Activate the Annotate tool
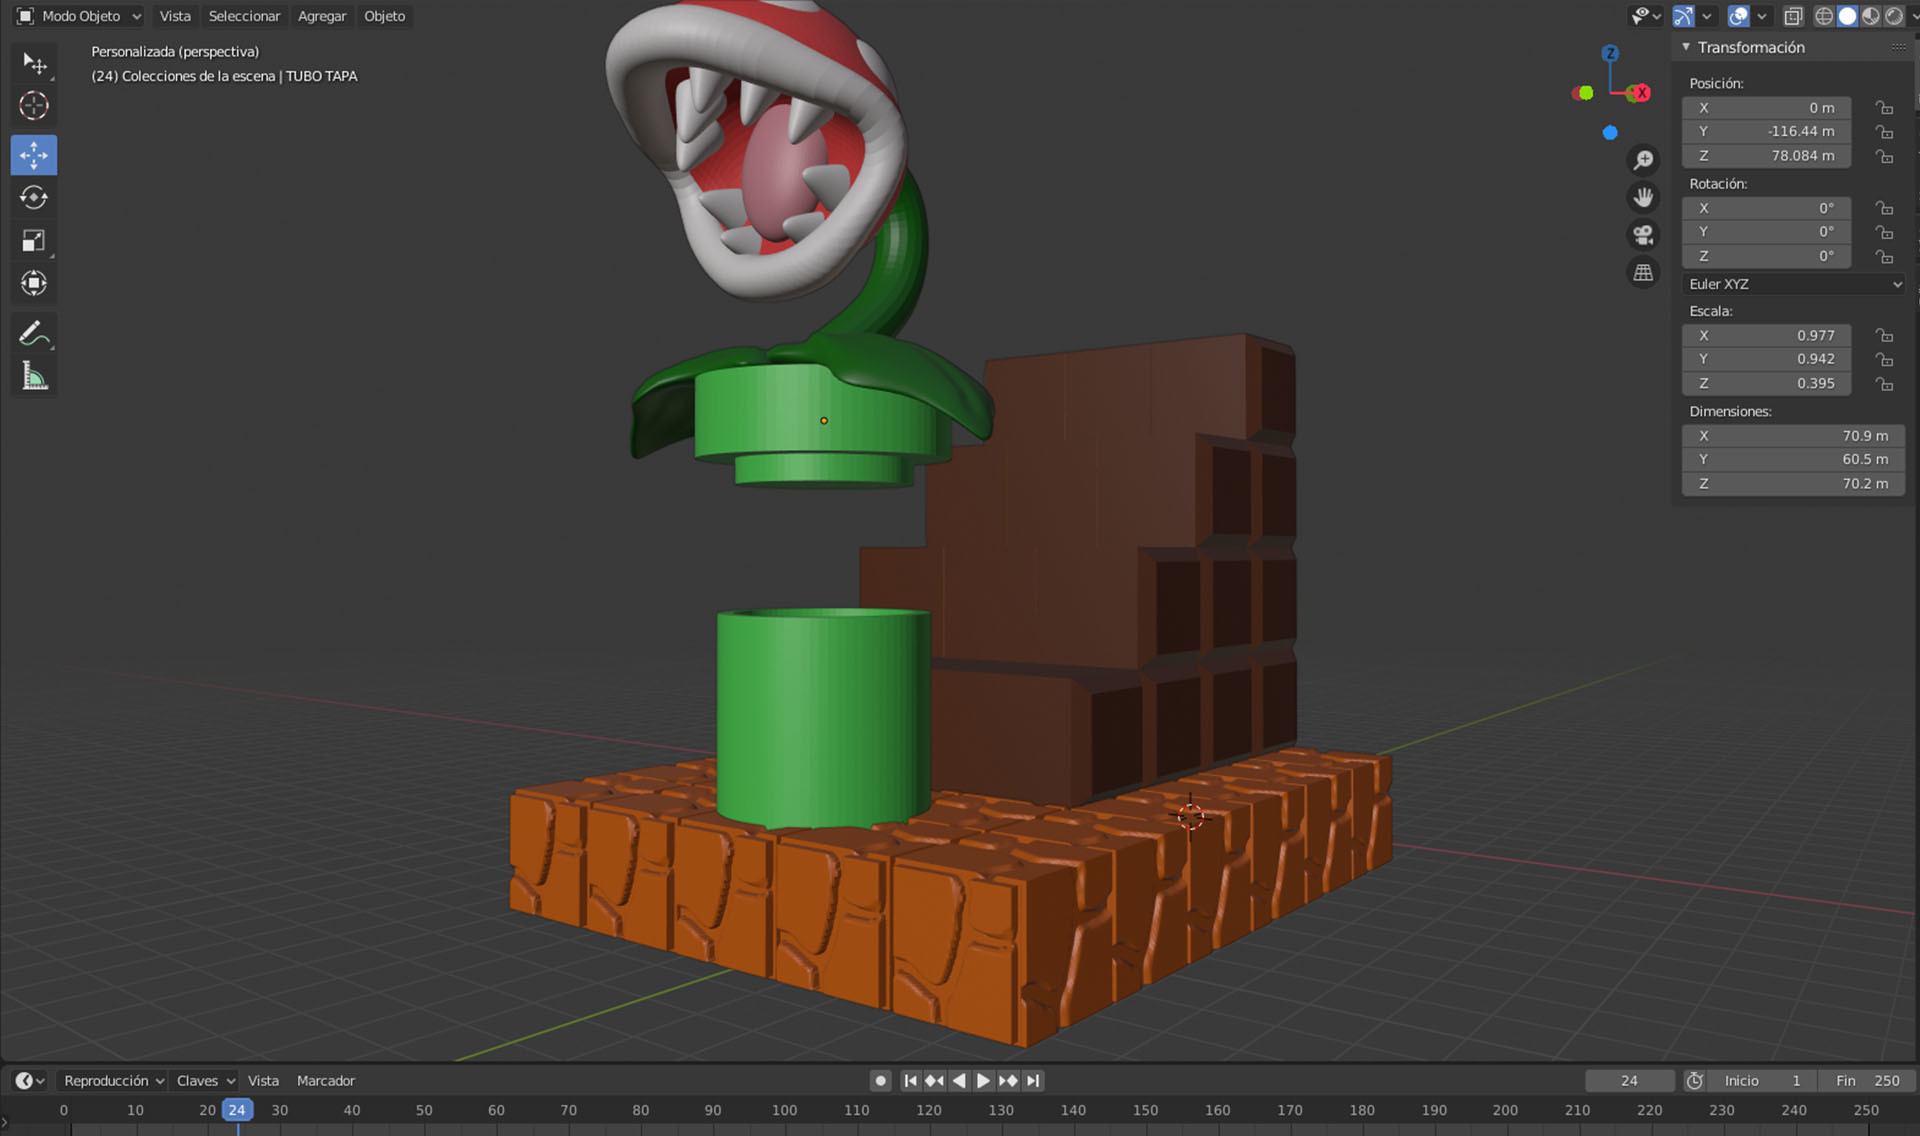Screen dimensions: 1920x1136 [x=35, y=333]
